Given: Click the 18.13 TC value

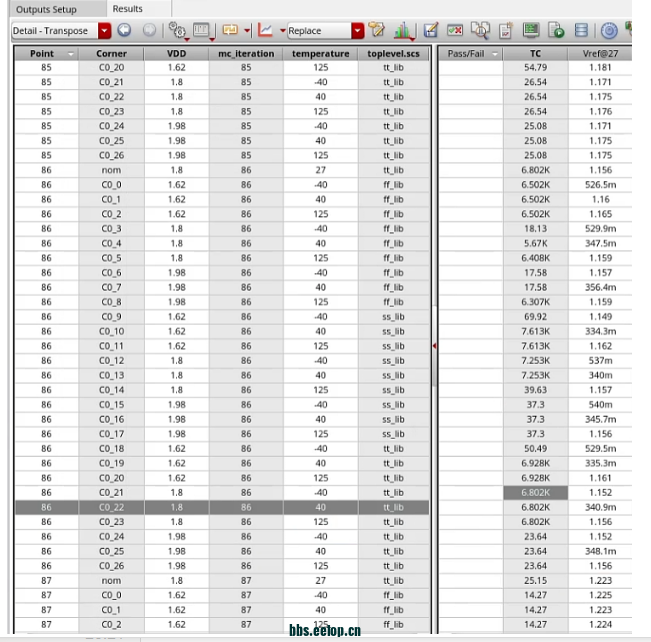Looking at the screenshot, I should [535, 228].
